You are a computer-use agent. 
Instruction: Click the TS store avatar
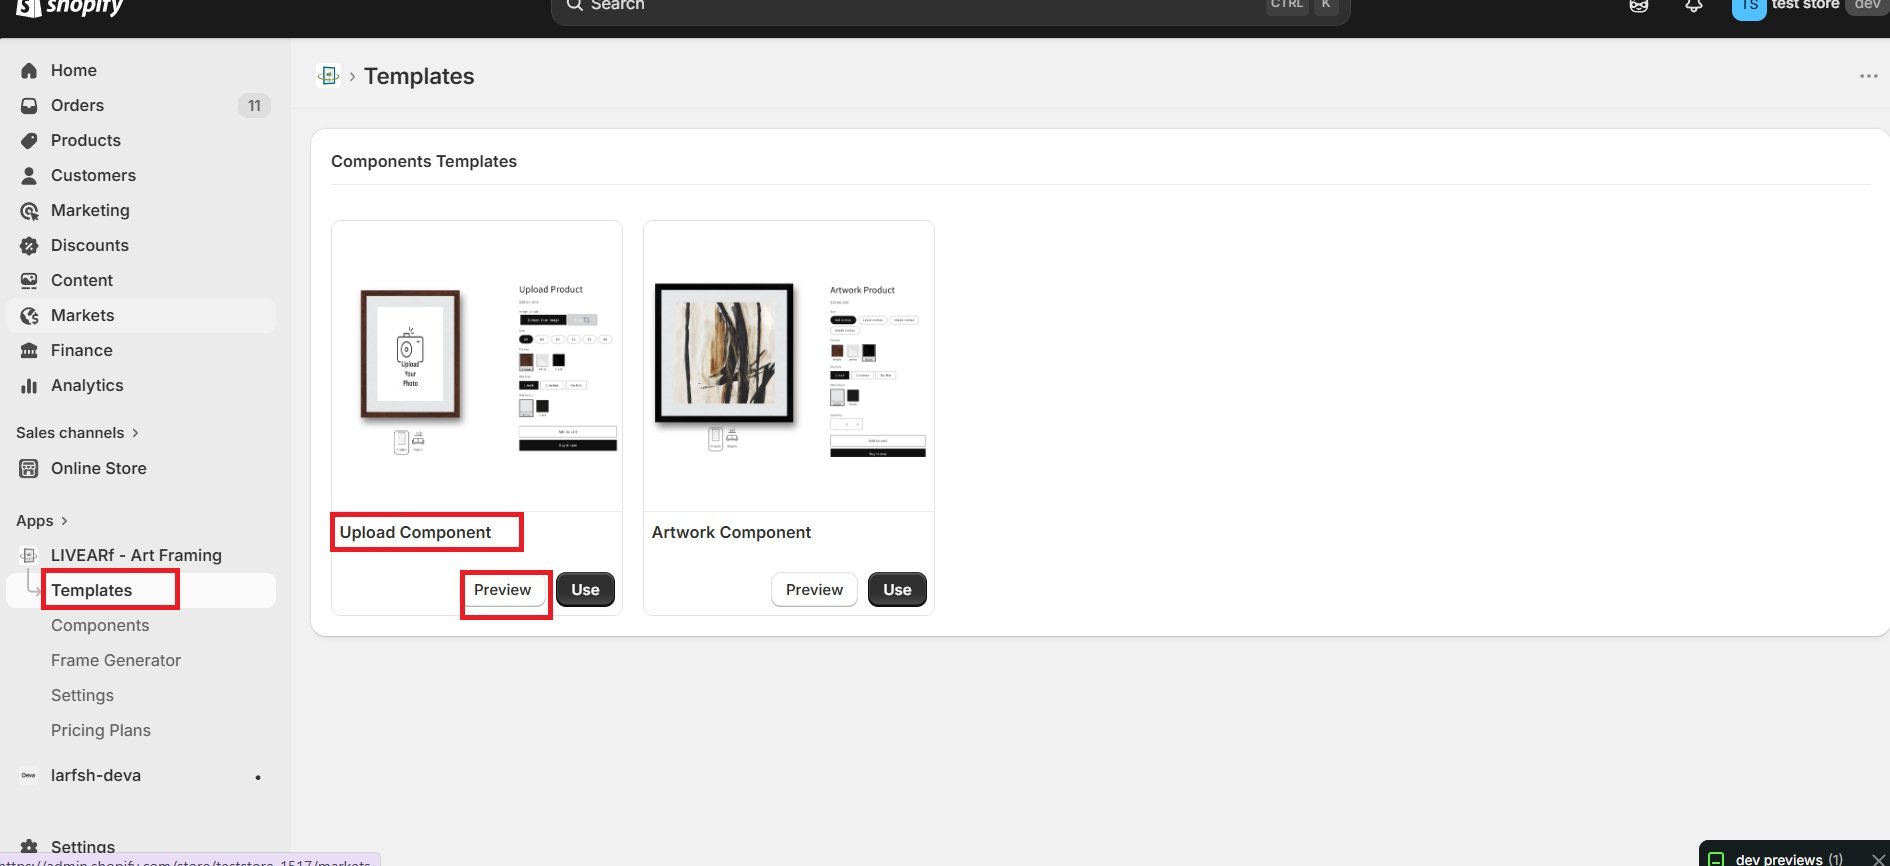(x=1749, y=8)
